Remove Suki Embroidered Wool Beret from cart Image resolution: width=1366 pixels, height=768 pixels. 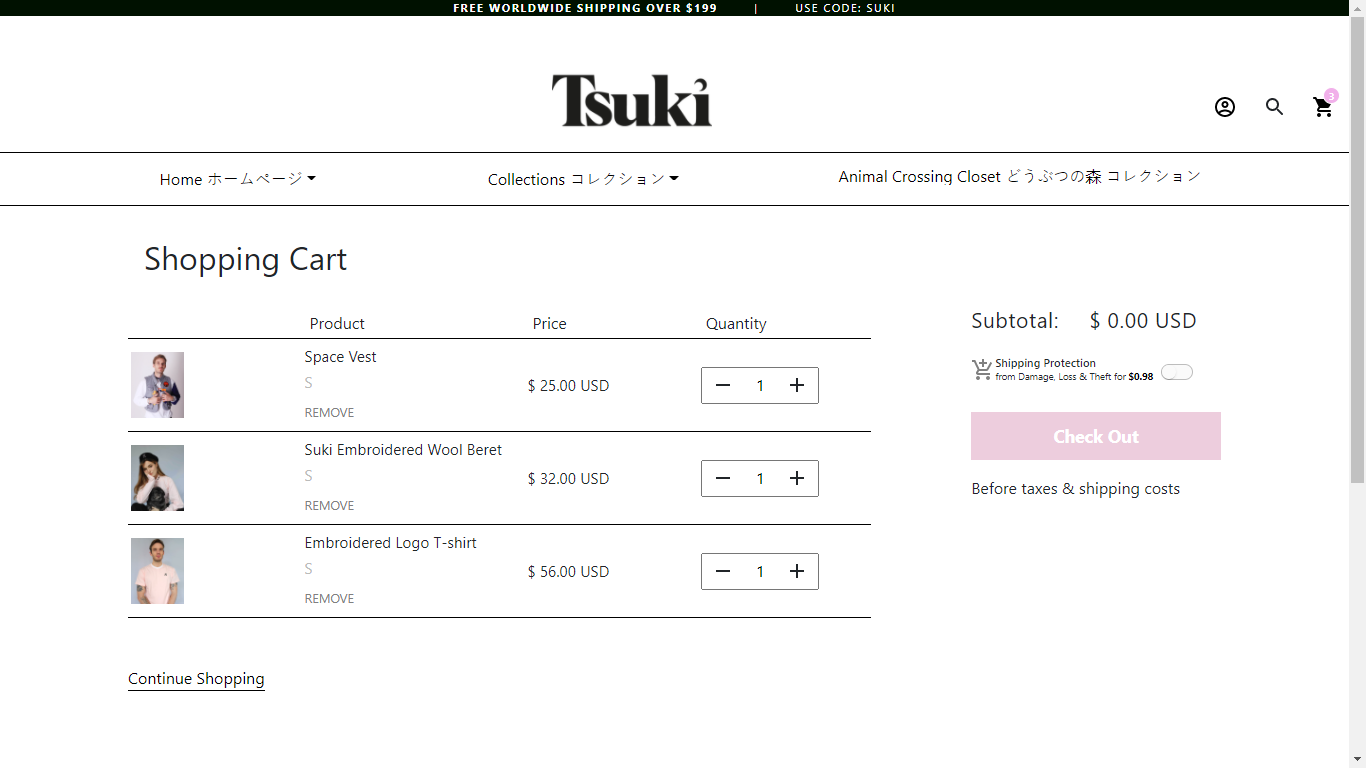(x=329, y=505)
